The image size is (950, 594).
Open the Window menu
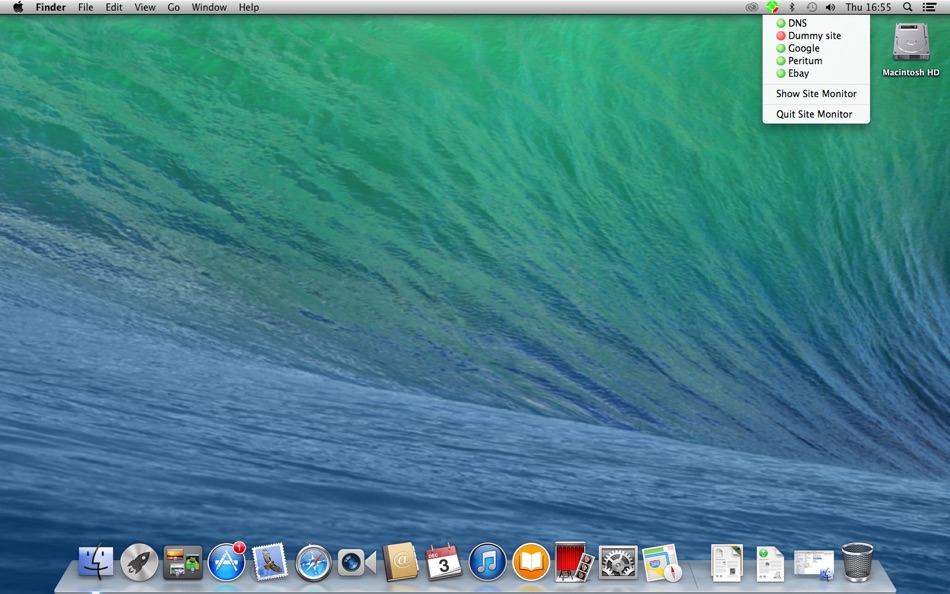tap(209, 7)
